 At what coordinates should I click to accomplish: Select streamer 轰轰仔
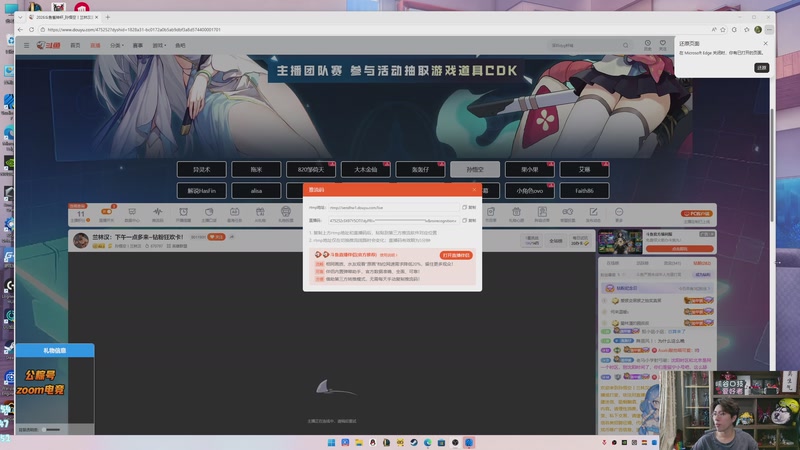click(x=420, y=169)
